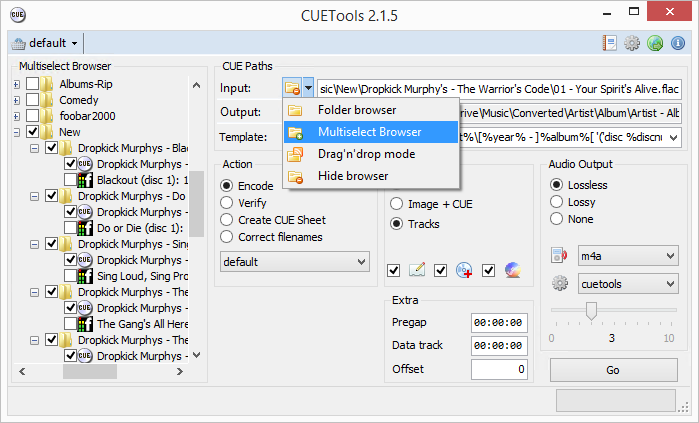Open the cuetools encoder dropdown
The height and width of the screenshot is (423, 699).
click(628, 284)
